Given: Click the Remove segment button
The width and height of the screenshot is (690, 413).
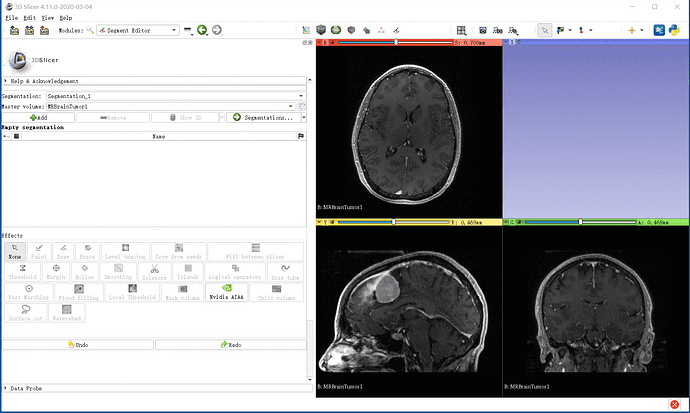Looking at the screenshot, I should (113, 117).
